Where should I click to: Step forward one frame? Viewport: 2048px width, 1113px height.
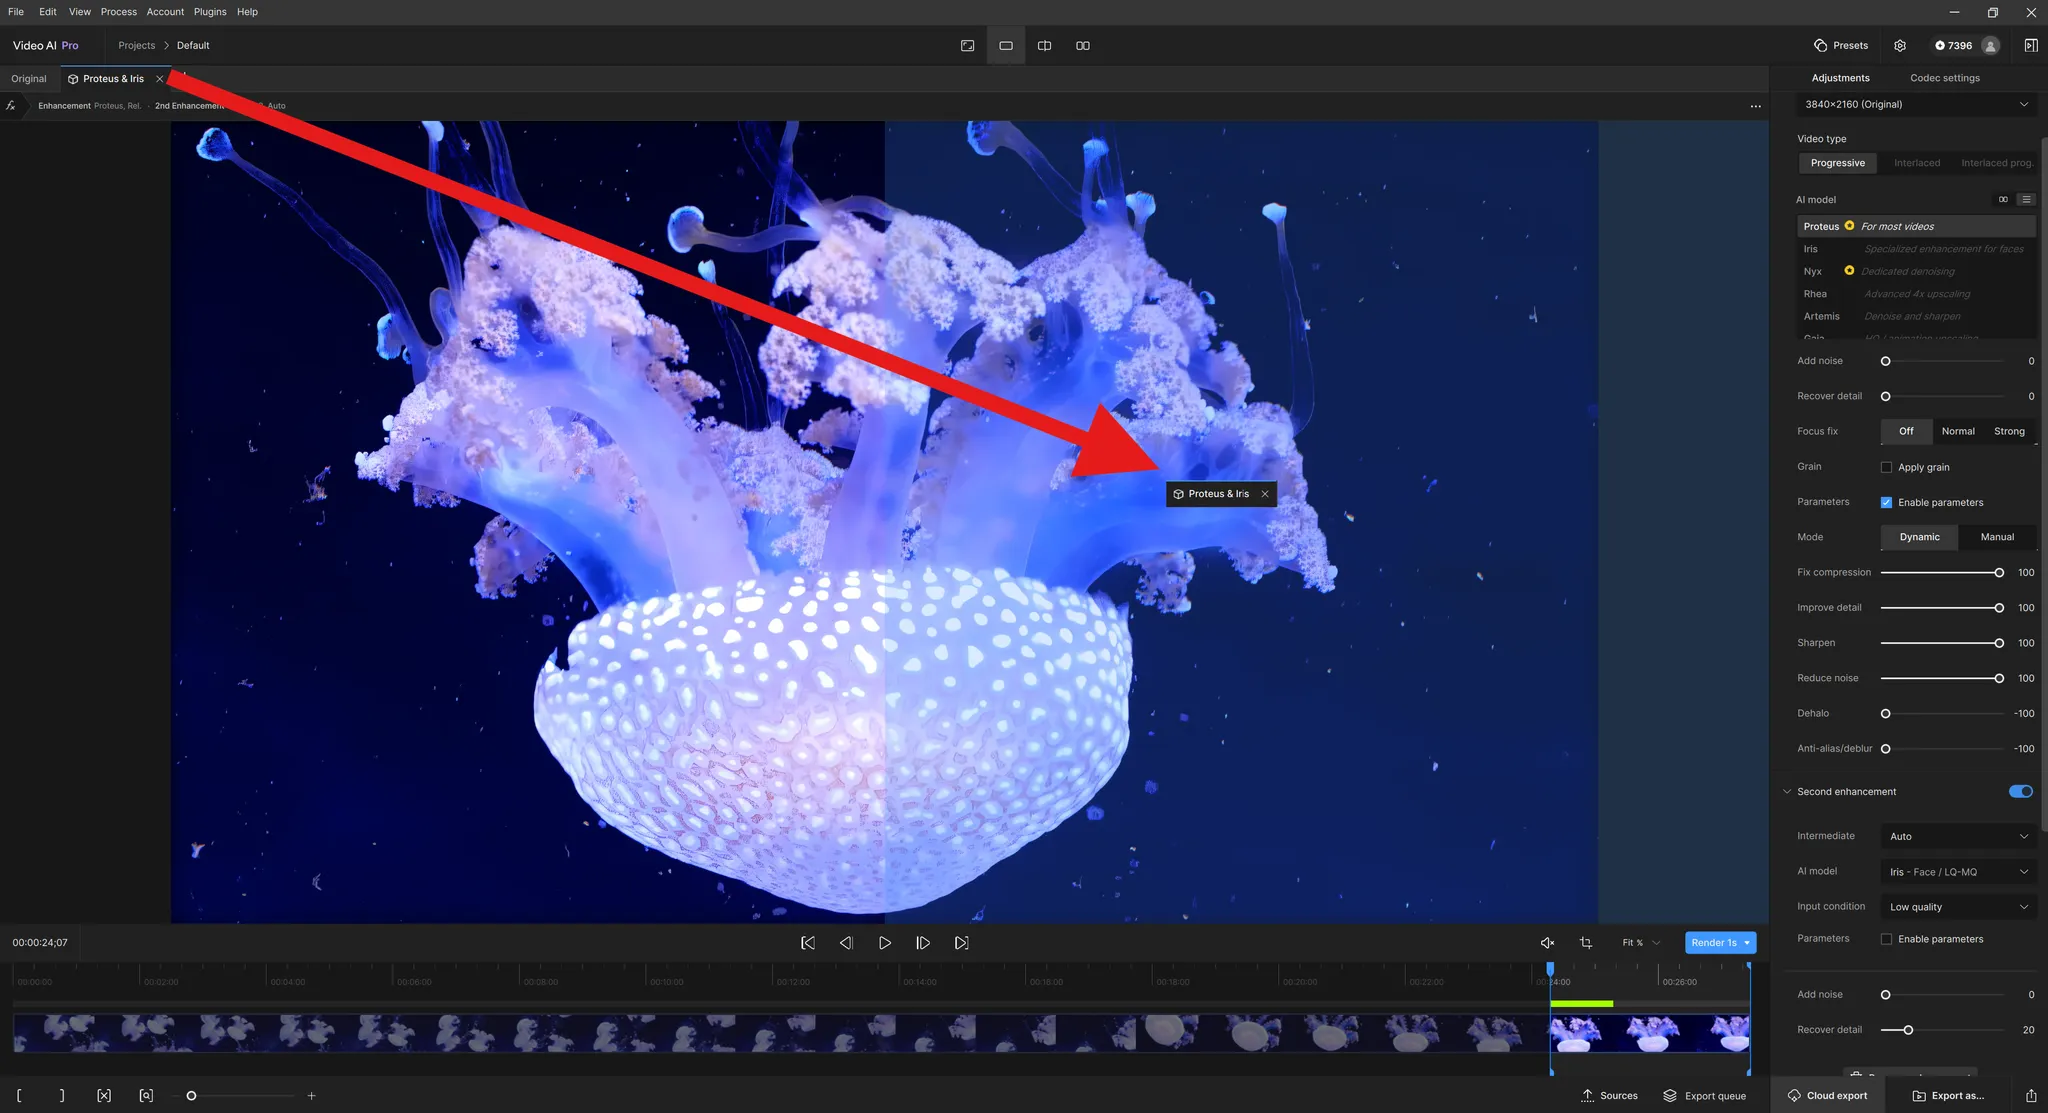click(923, 943)
